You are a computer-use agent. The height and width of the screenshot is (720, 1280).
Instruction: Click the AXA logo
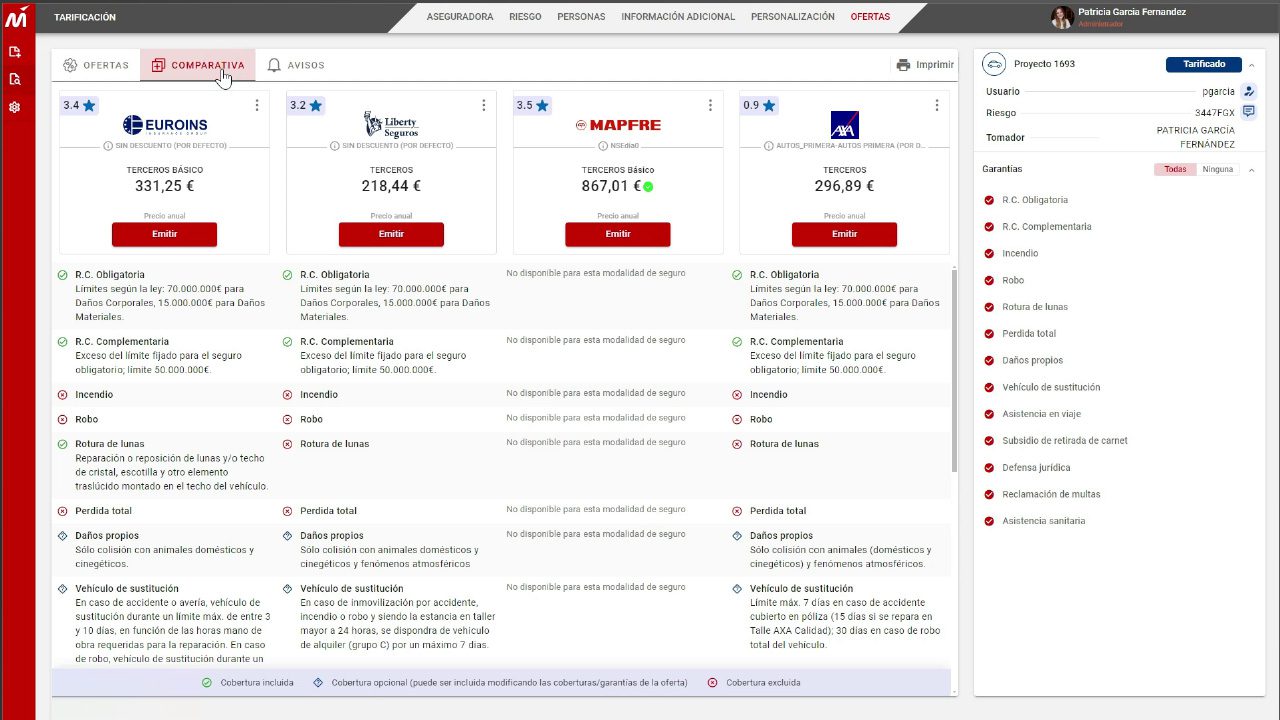[845, 125]
